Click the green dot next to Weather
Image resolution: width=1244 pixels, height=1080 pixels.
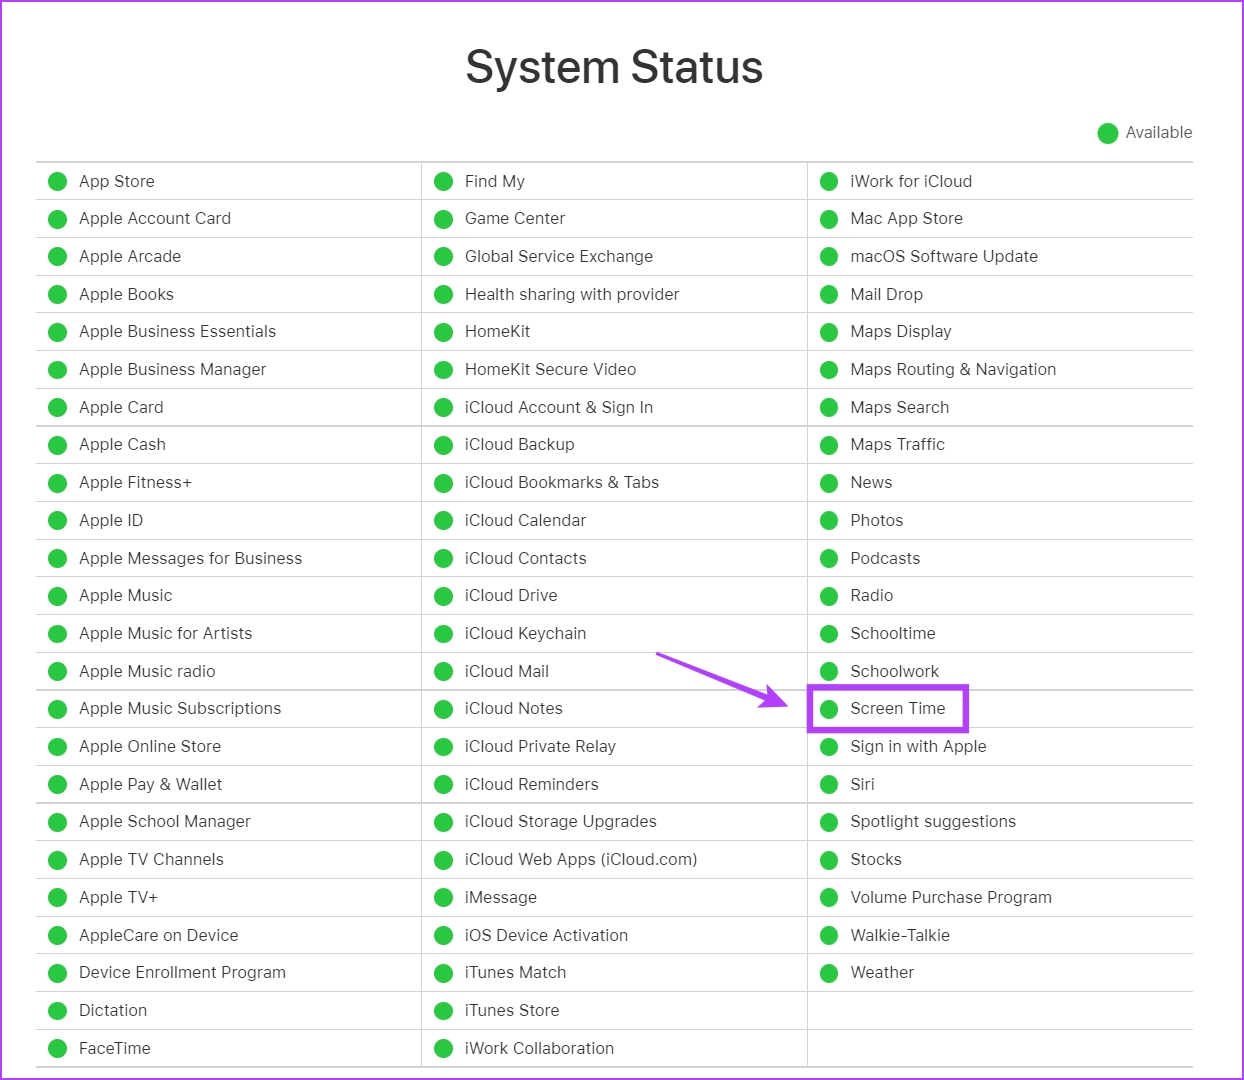[x=829, y=973]
